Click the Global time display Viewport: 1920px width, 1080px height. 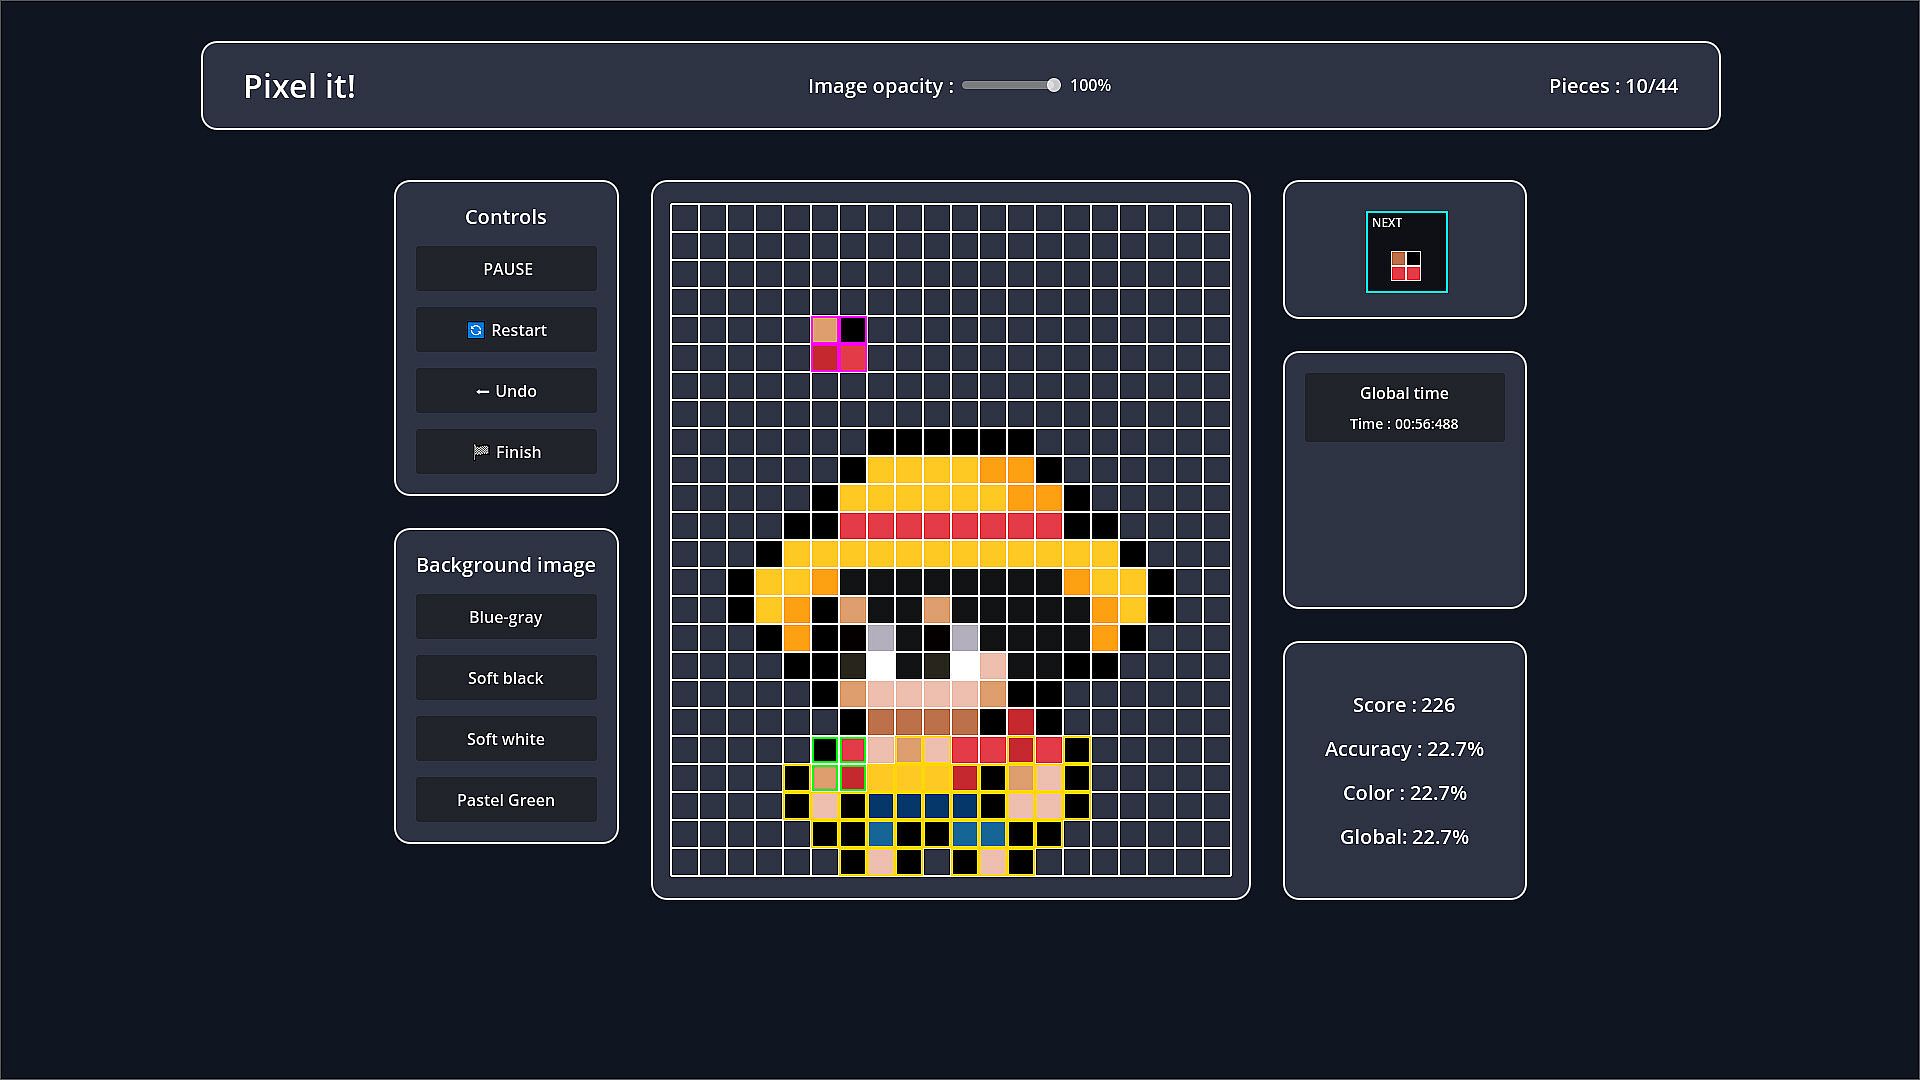pos(1404,408)
